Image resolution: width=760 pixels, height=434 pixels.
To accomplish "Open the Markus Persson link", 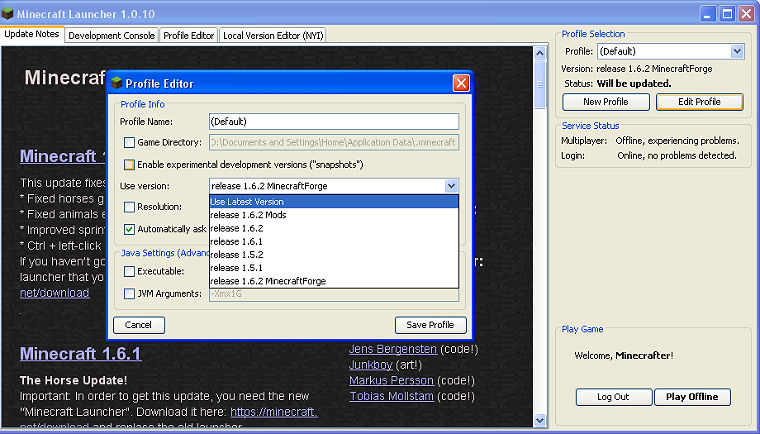I will 391,381.
